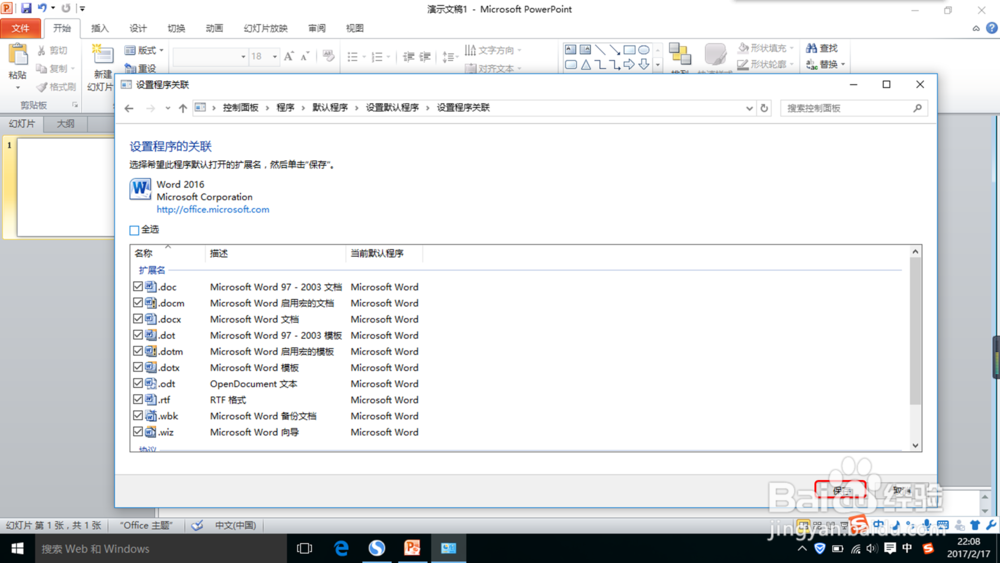Click the Back arrow in the dialog navigation bar
The height and width of the screenshot is (563, 1000).
click(x=129, y=108)
